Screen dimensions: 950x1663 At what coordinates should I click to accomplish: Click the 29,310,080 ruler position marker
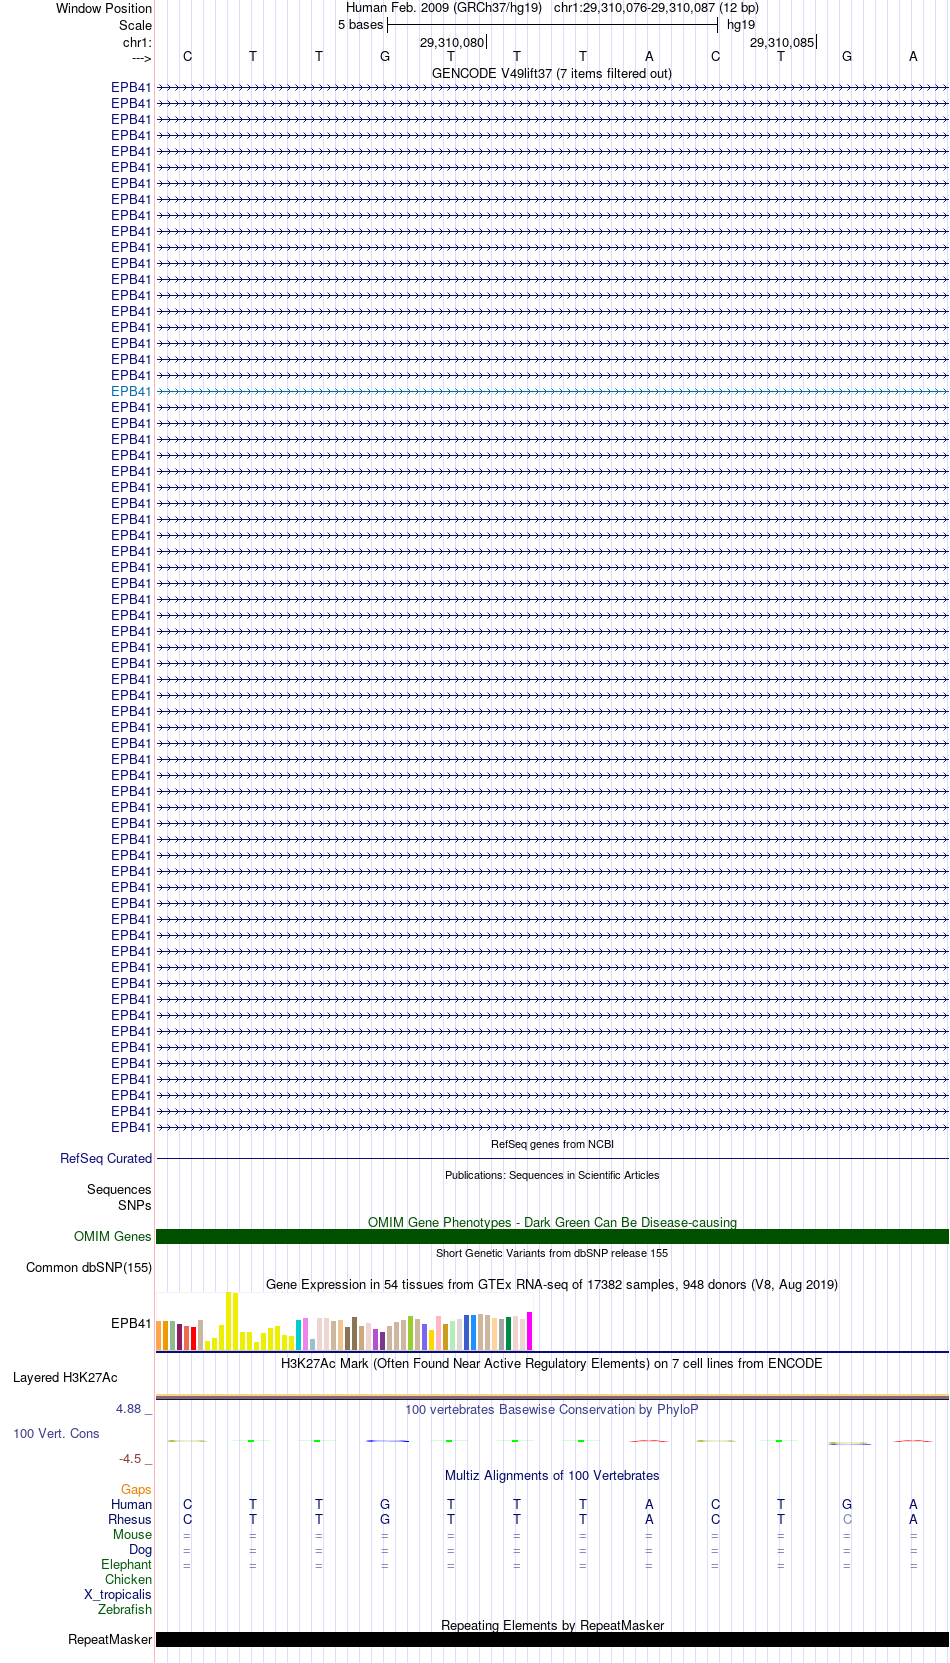click(x=452, y=42)
